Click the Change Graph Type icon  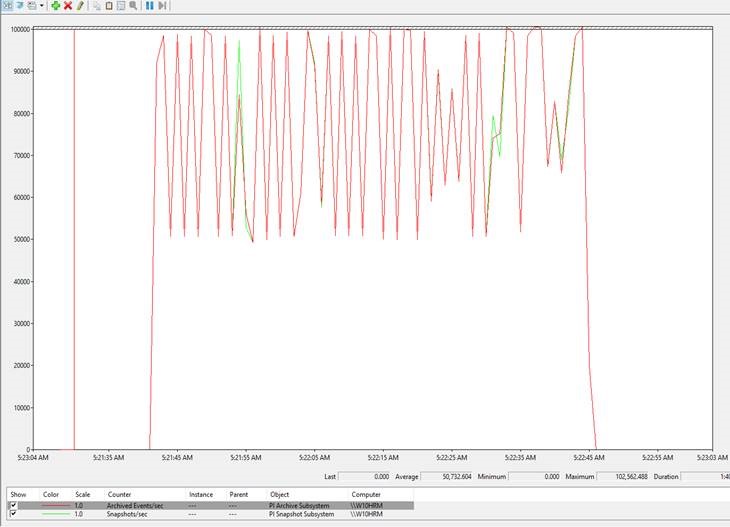32,5
